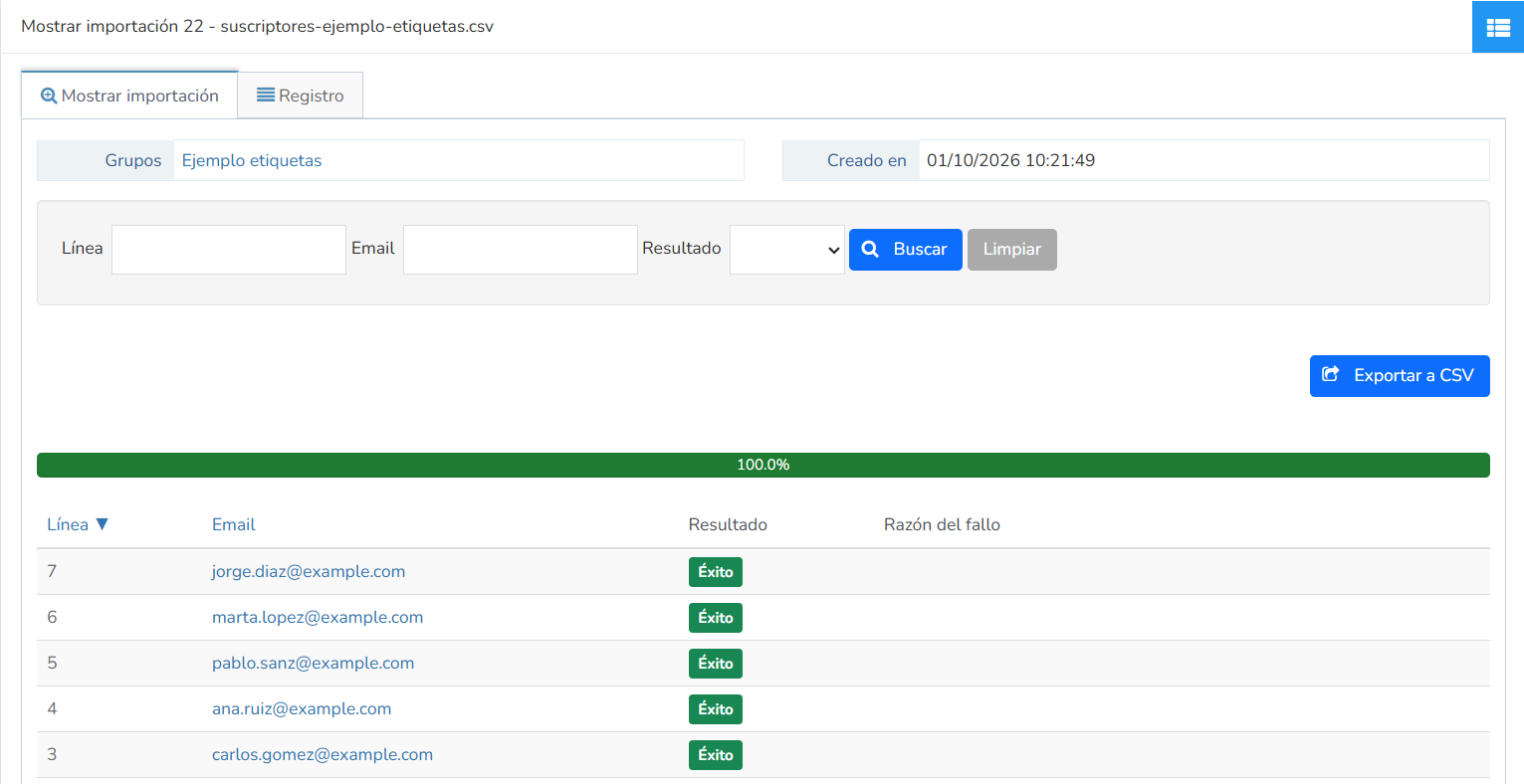Click the Éxito badge for jorge.diaz row

pos(716,572)
